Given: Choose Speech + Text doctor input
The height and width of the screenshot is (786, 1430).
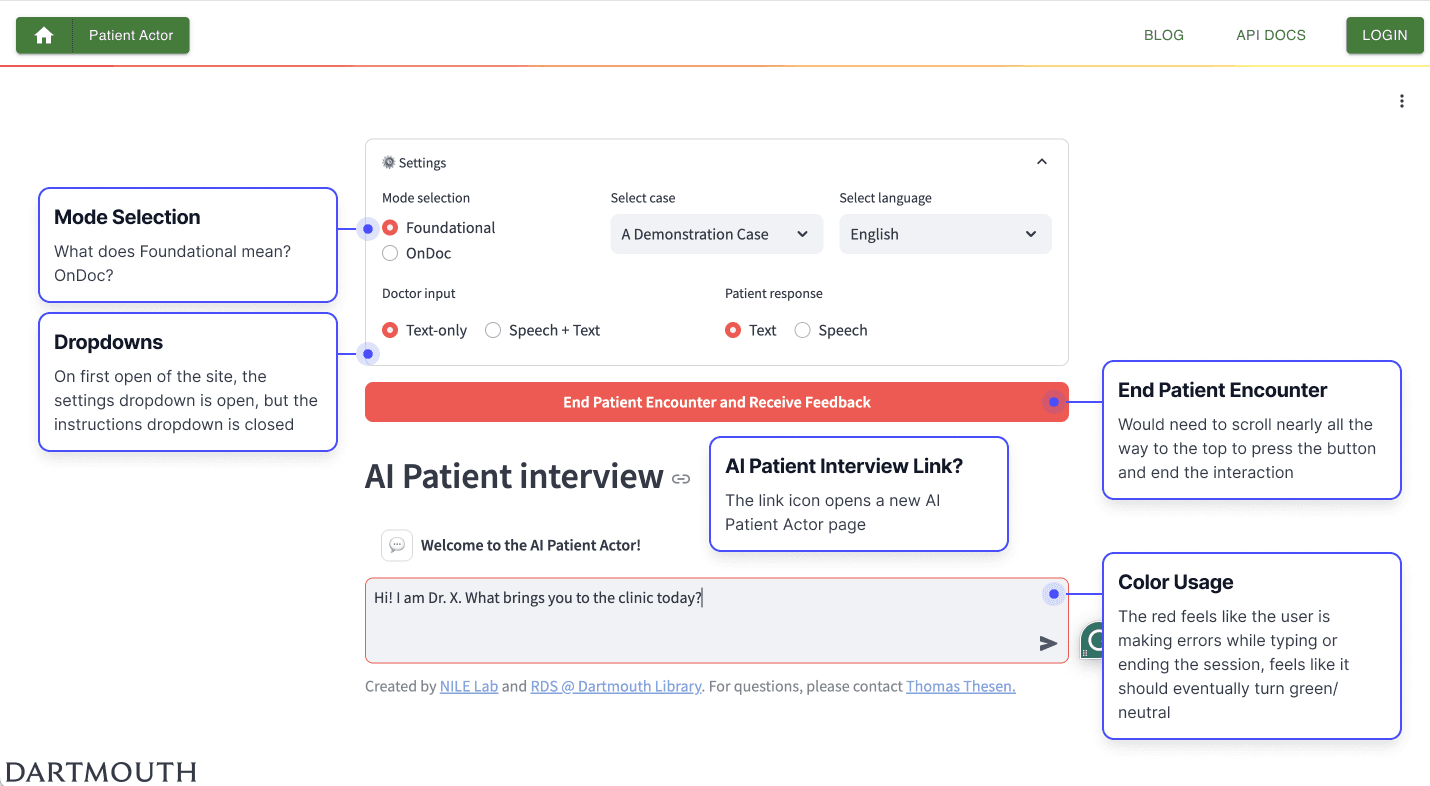Looking at the screenshot, I should pos(493,330).
